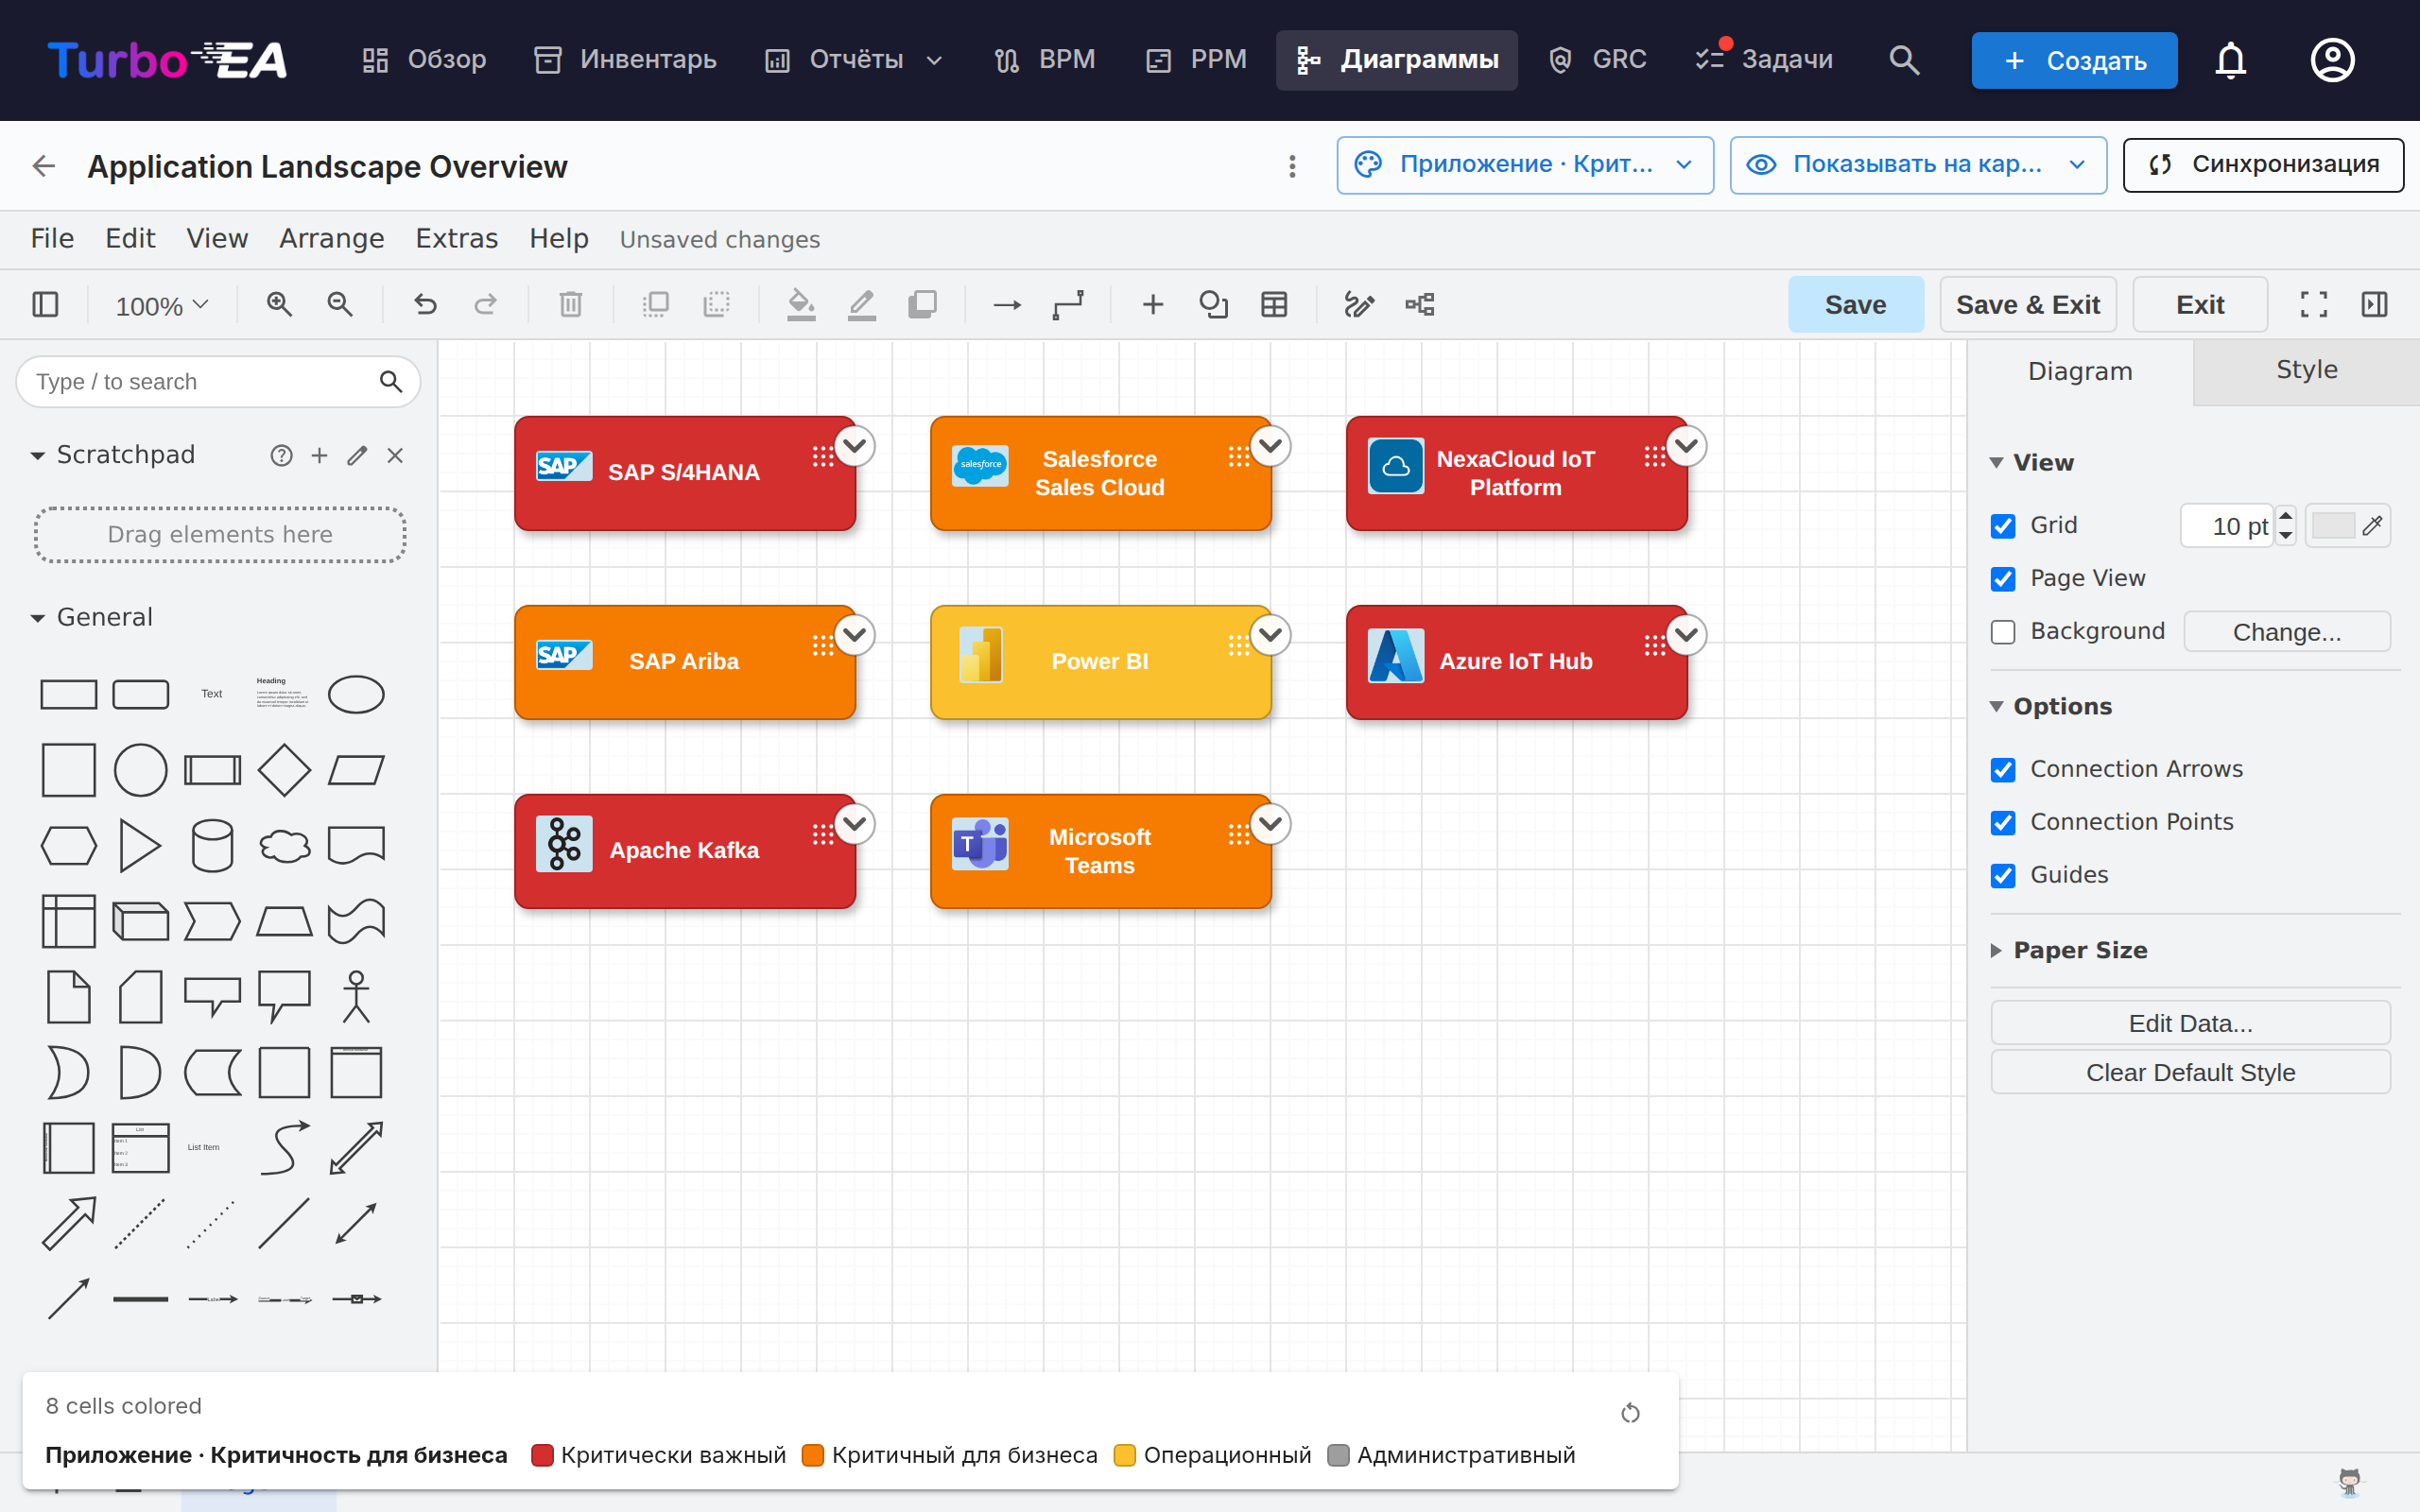The height and width of the screenshot is (1512, 2420).
Task: Click the delete trash icon
Action: point(570,304)
